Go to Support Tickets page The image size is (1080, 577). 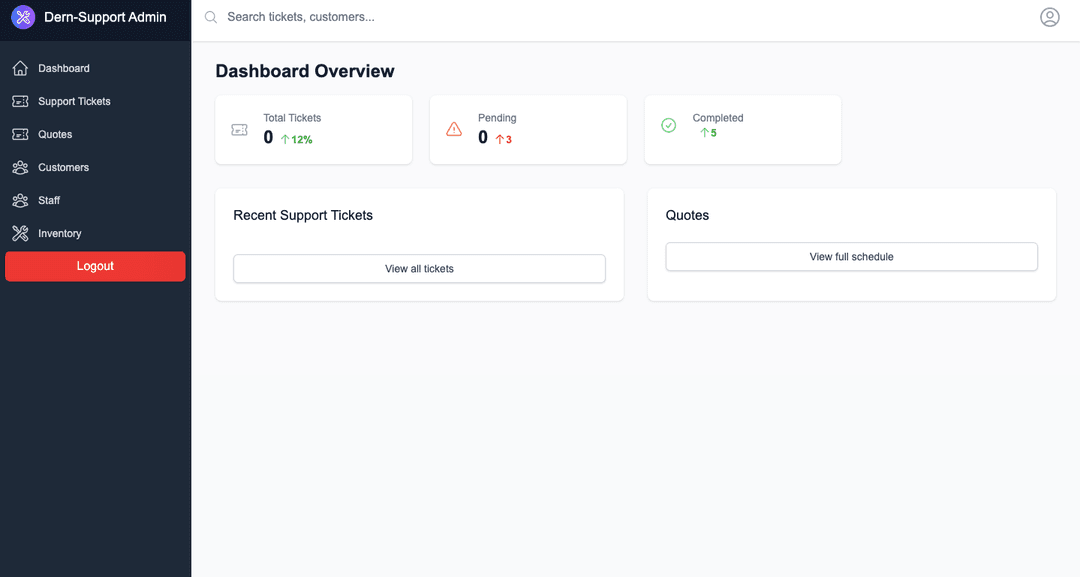(x=95, y=101)
